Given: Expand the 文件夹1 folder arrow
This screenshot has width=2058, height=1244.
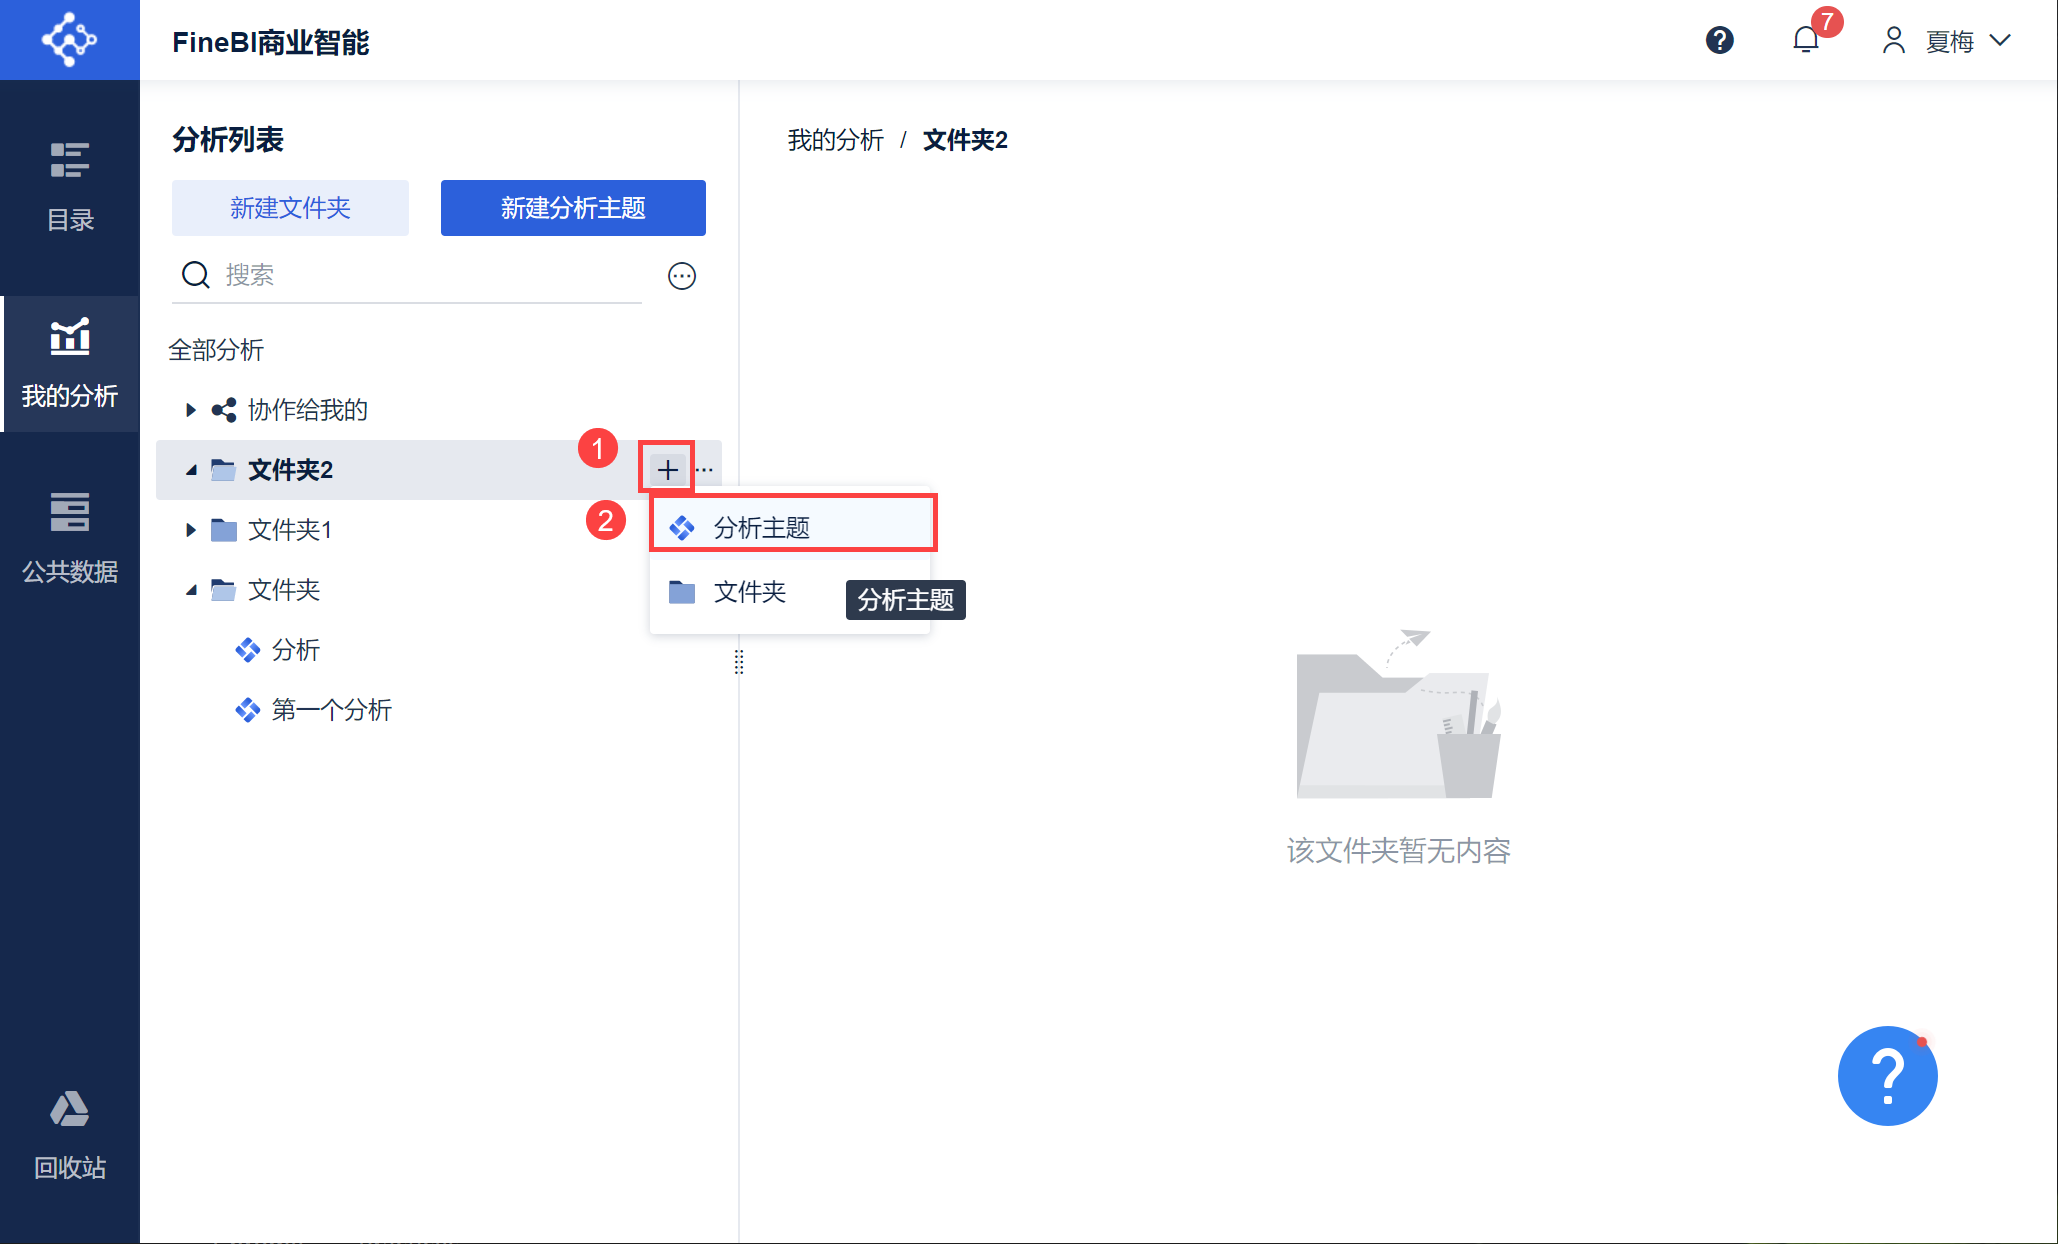Looking at the screenshot, I should tap(191, 530).
